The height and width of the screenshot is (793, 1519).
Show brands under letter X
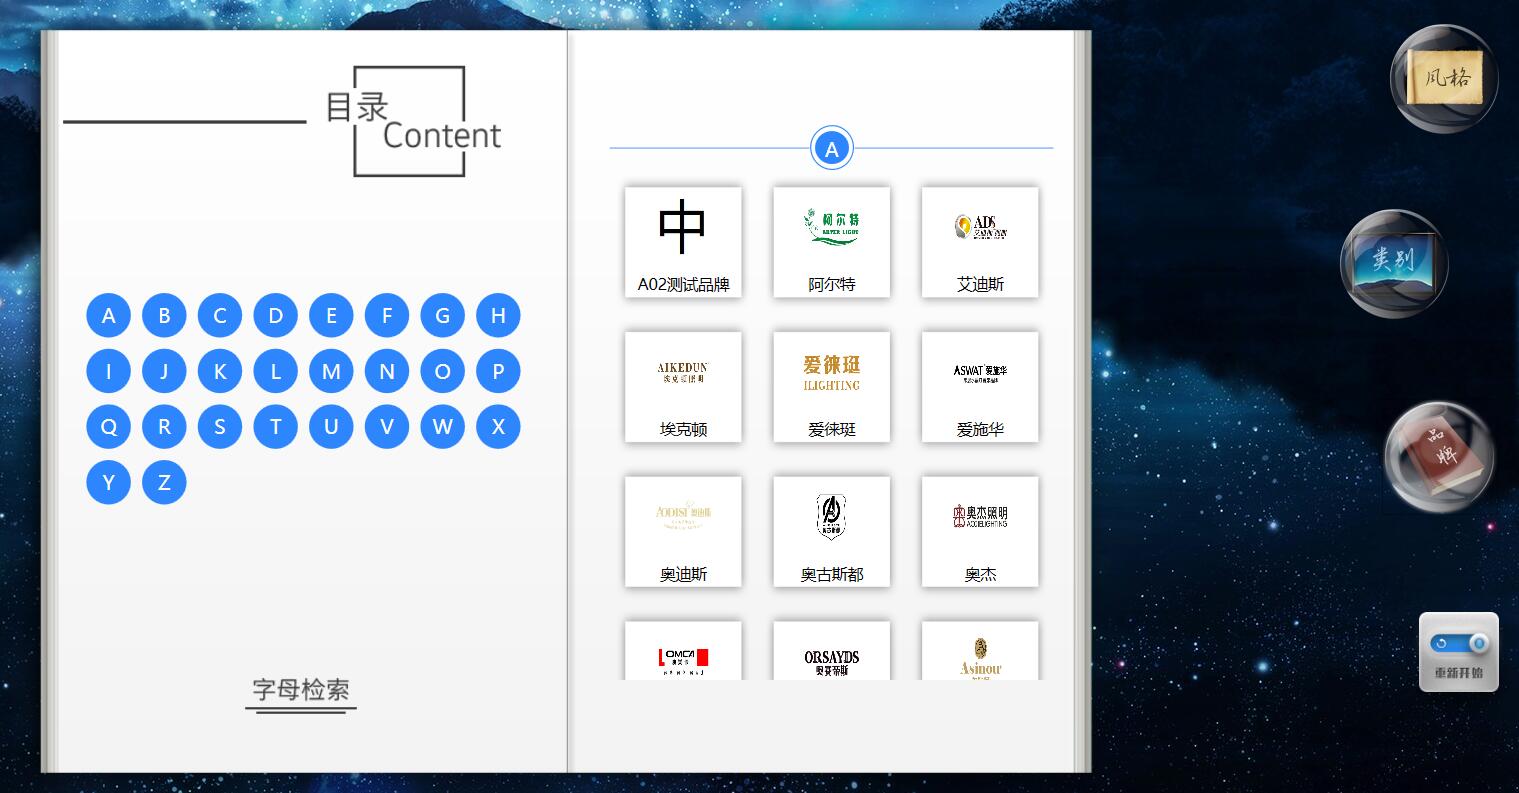(x=498, y=427)
